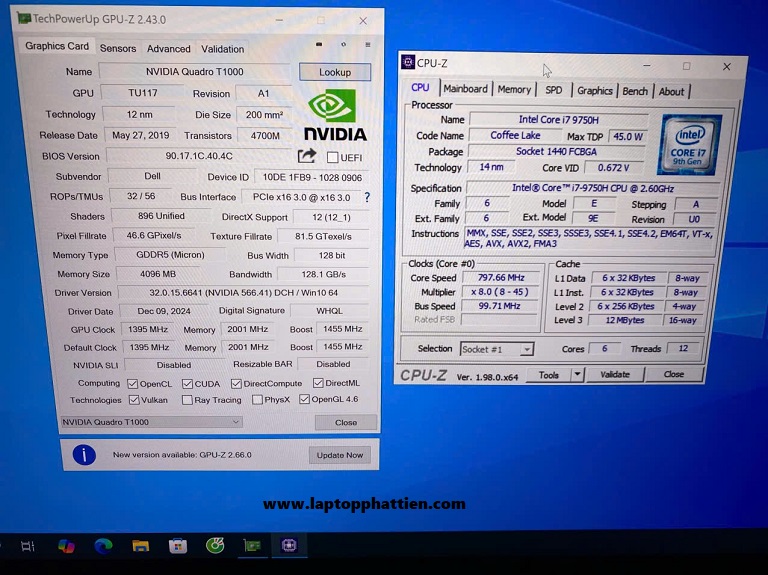Open the CPU-Z Graphics tab
Screen dimensions: 768x575
pyautogui.click(x=595, y=91)
